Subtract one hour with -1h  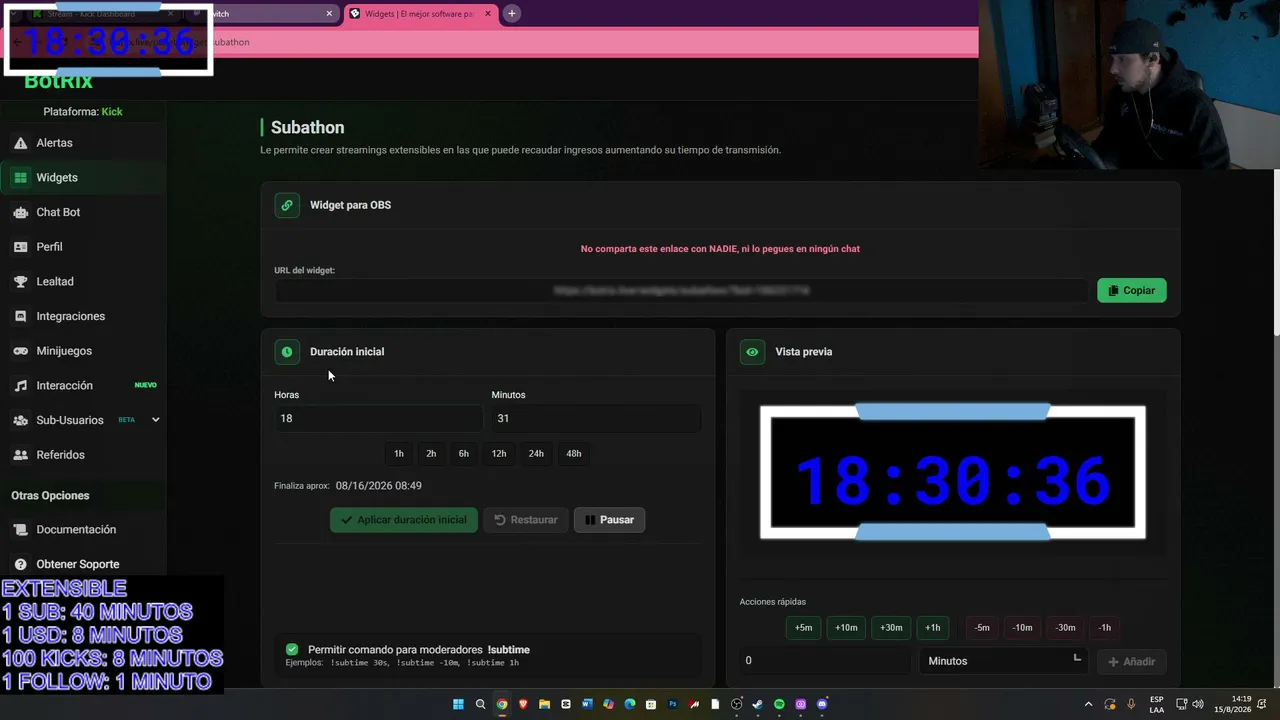click(x=1105, y=628)
